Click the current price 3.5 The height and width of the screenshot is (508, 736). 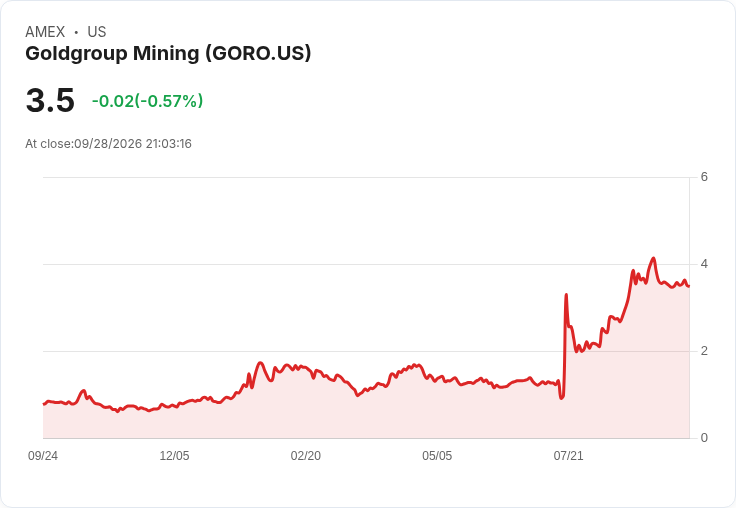(x=50, y=100)
